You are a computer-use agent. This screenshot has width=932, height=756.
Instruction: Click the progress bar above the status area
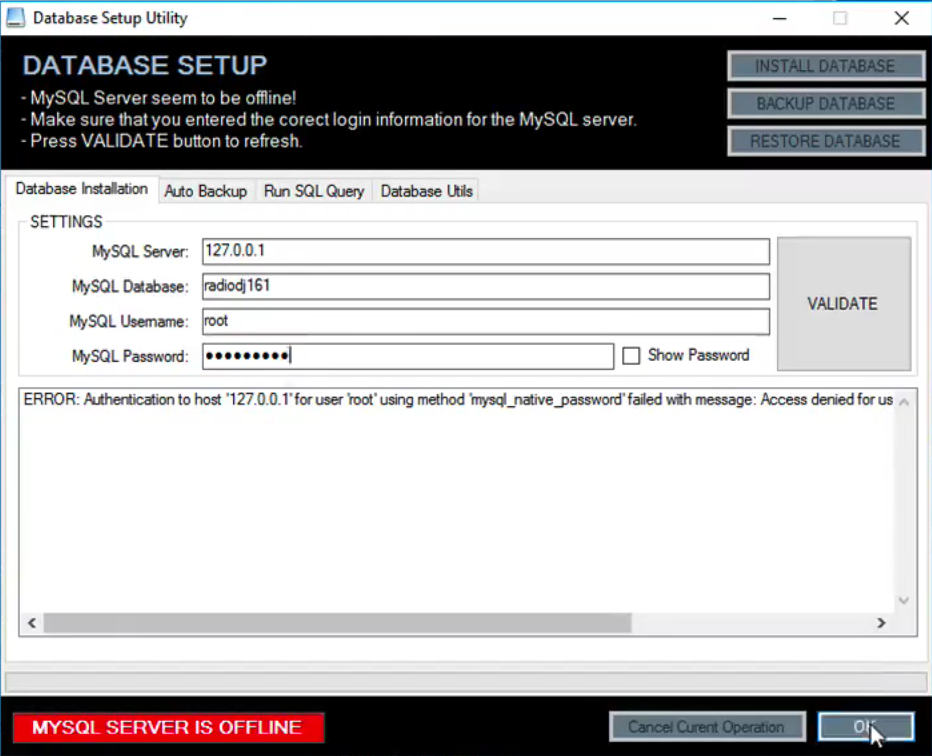466,681
